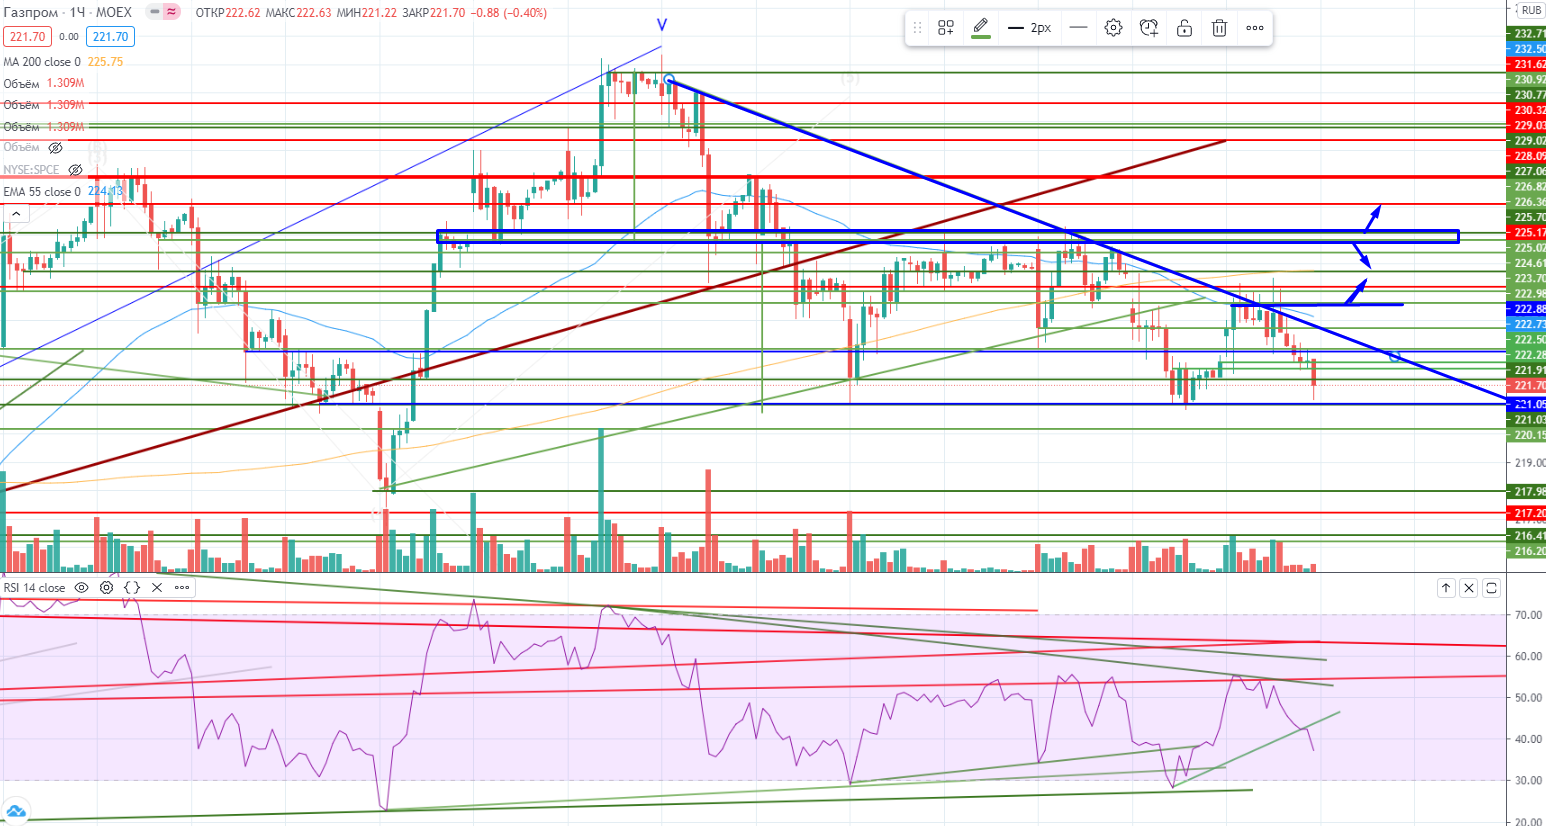This screenshot has width=1546, height=826.
Task: Open drawing settings gear in floating toolbar
Action: coord(1113,28)
